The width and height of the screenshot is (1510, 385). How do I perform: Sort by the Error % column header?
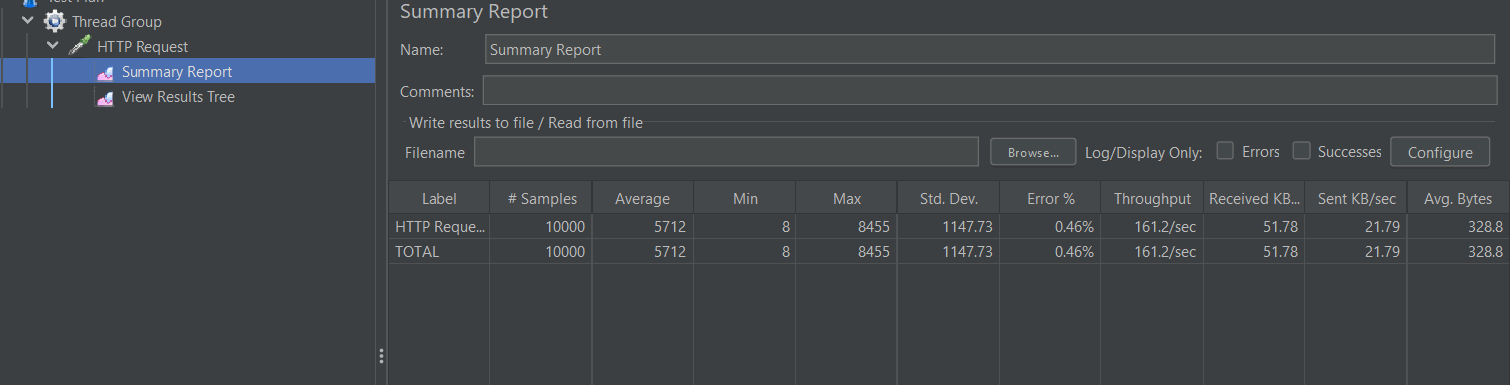tap(1048, 198)
